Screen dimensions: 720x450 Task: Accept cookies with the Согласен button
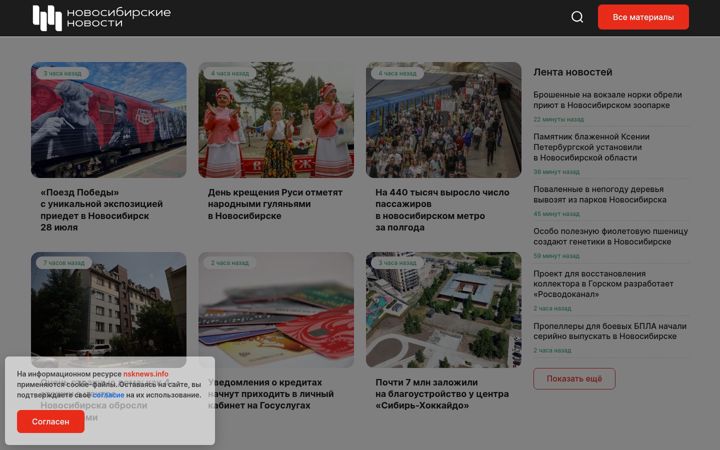pos(51,422)
